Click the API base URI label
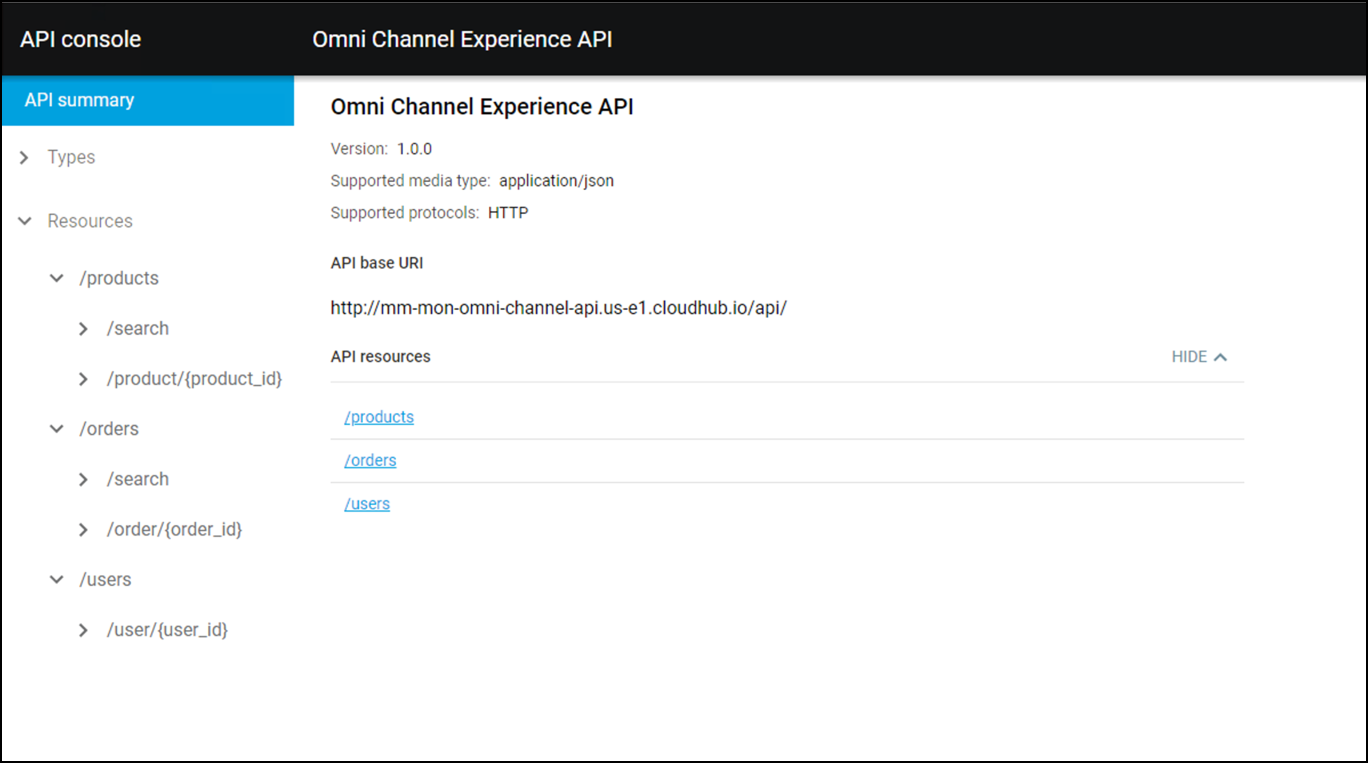 coord(377,263)
